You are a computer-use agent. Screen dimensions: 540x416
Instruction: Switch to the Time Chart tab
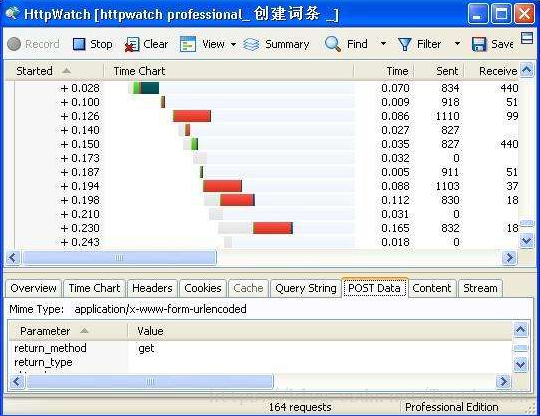tap(94, 288)
